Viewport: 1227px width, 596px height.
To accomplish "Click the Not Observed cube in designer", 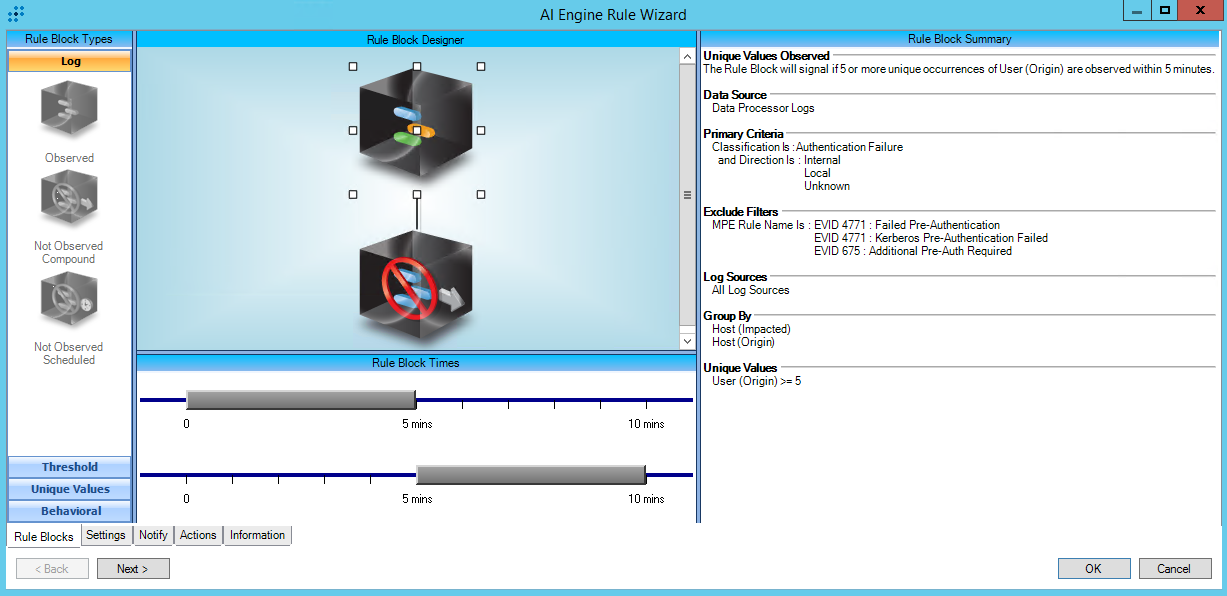I will click(415, 285).
